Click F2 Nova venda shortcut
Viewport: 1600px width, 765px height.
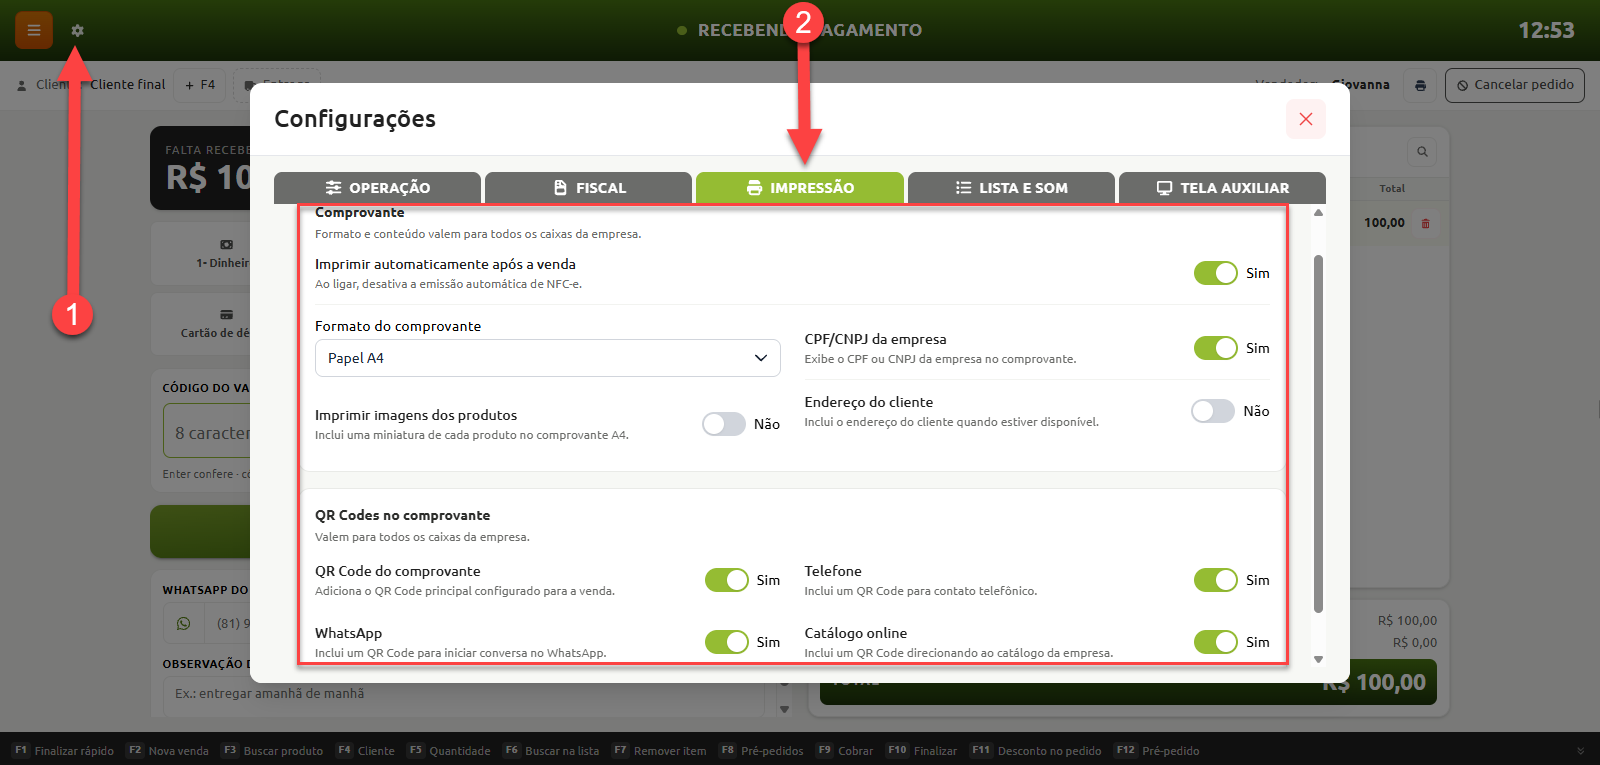point(167,751)
